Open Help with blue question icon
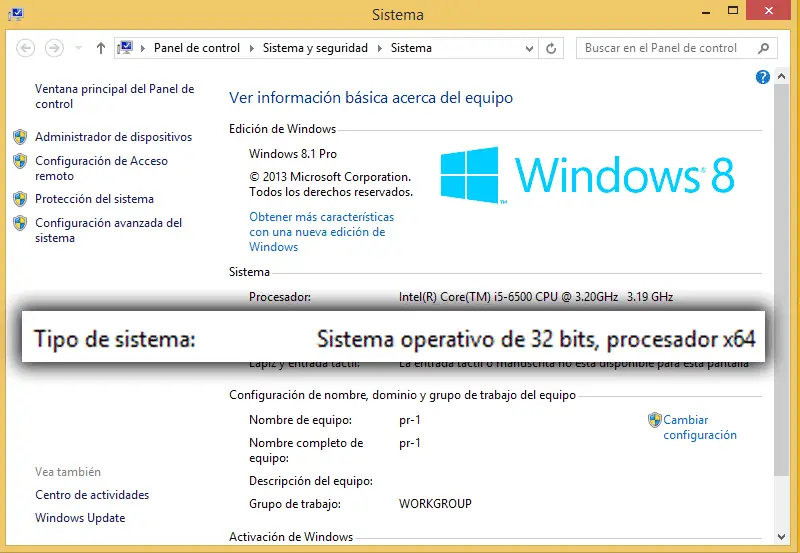The width and height of the screenshot is (800, 553). tap(762, 77)
